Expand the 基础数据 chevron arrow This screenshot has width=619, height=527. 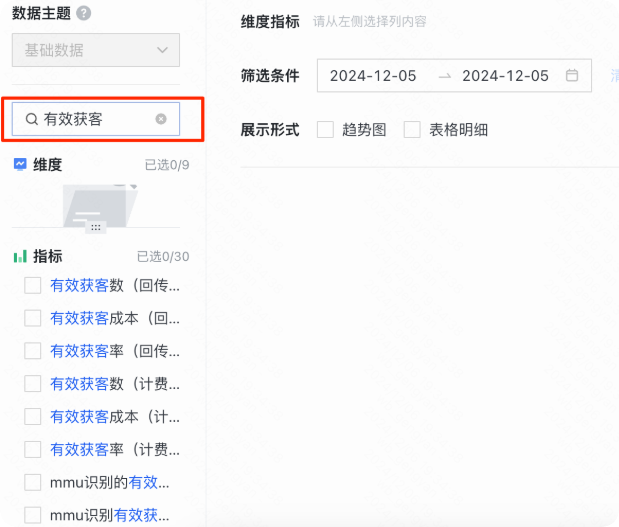(x=162, y=50)
